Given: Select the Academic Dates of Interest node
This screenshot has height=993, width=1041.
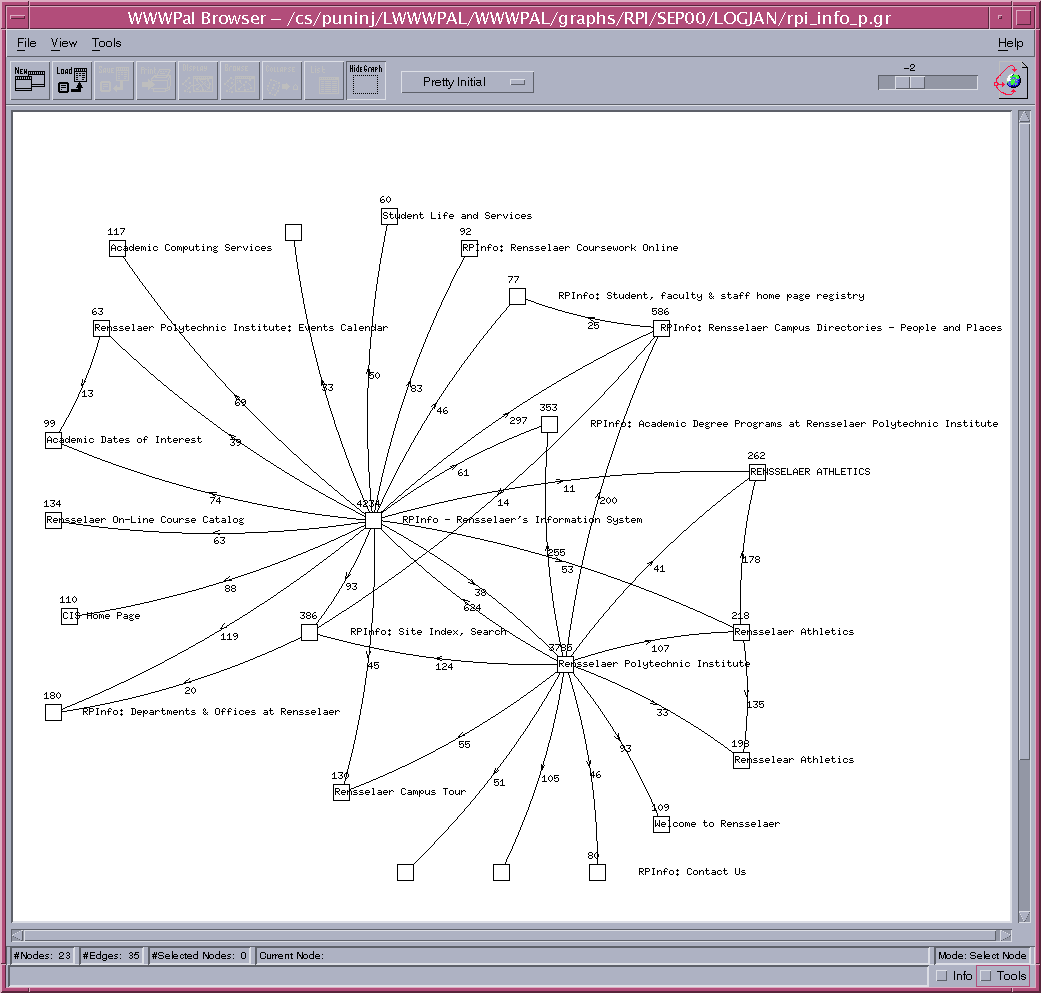Looking at the screenshot, I should (x=54, y=440).
